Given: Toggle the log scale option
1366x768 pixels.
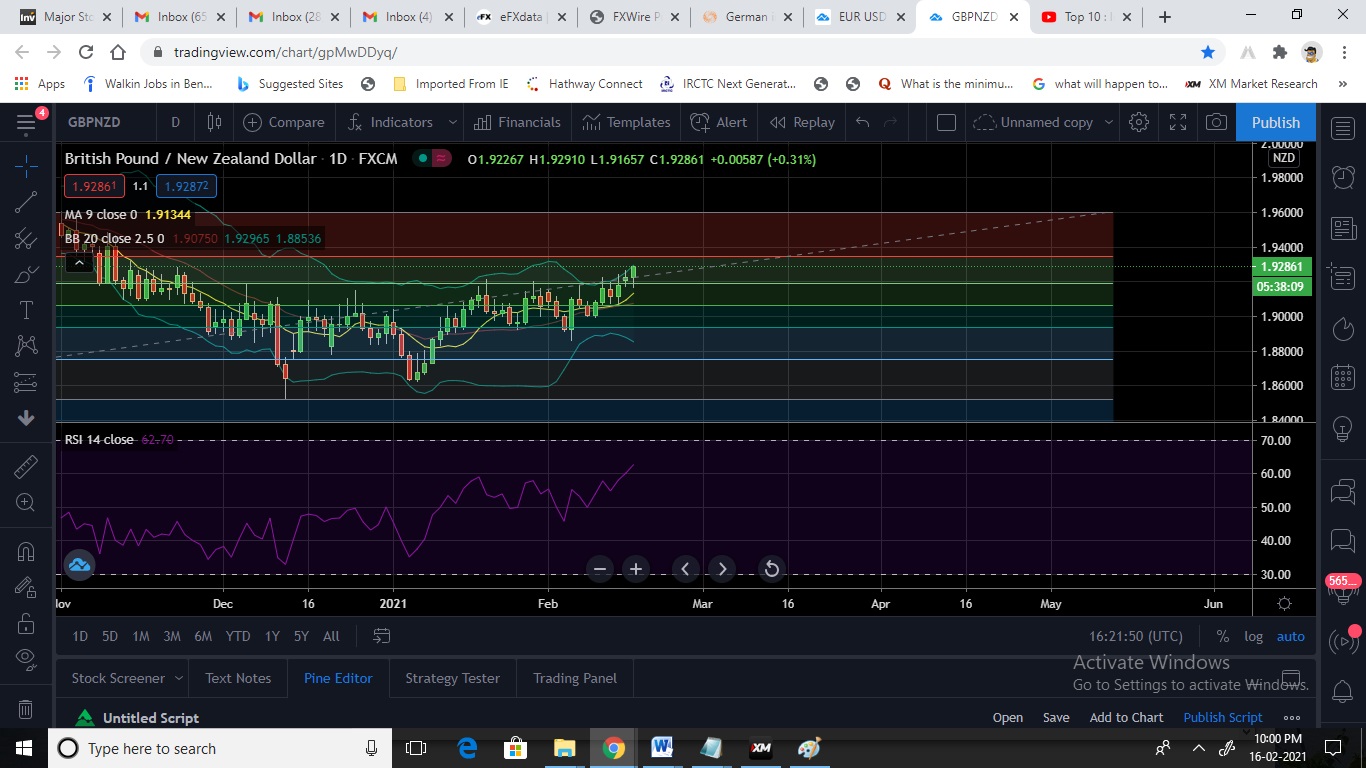Looking at the screenshot, I should pos(1253,636).
